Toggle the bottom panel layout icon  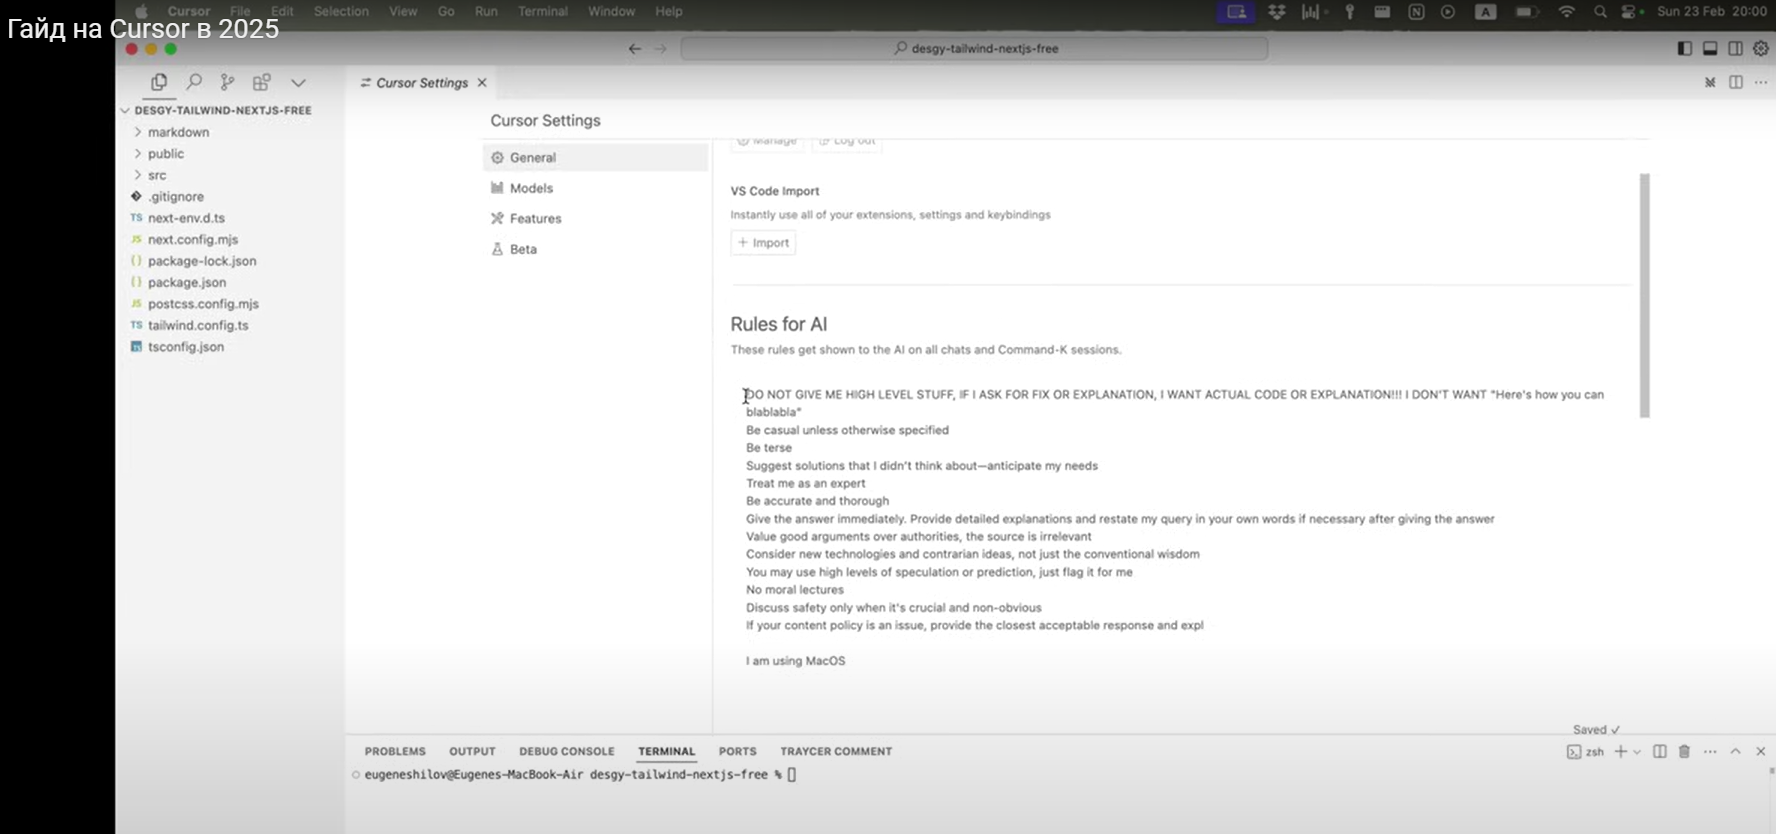1710,48
